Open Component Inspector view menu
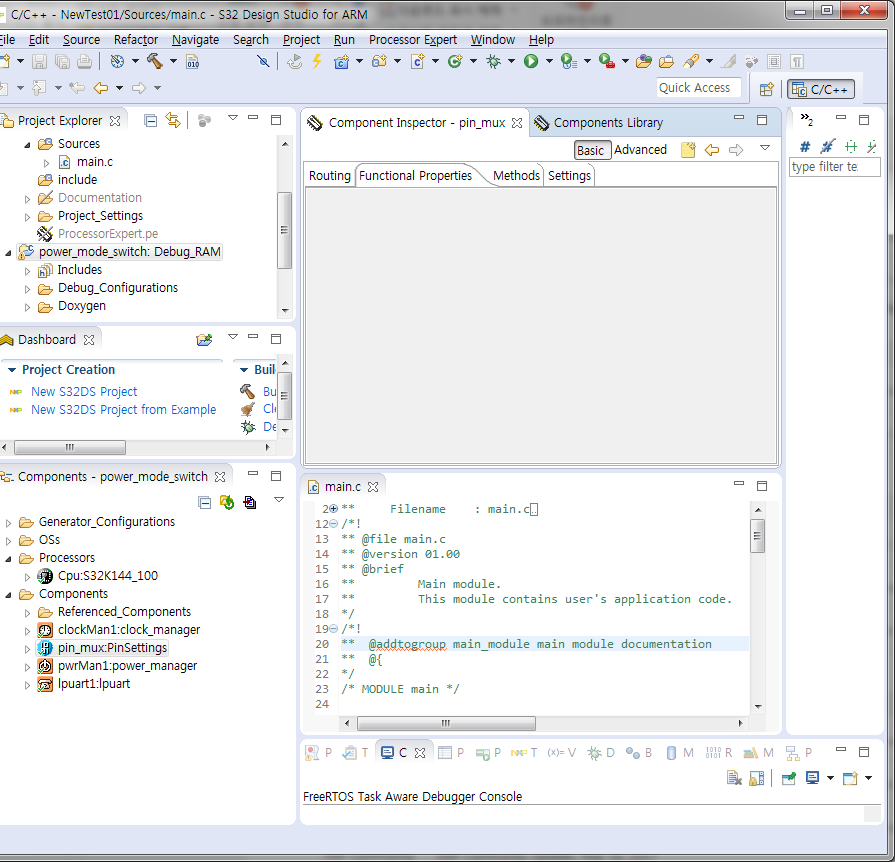The image size is (895, 862). point(765,148)
